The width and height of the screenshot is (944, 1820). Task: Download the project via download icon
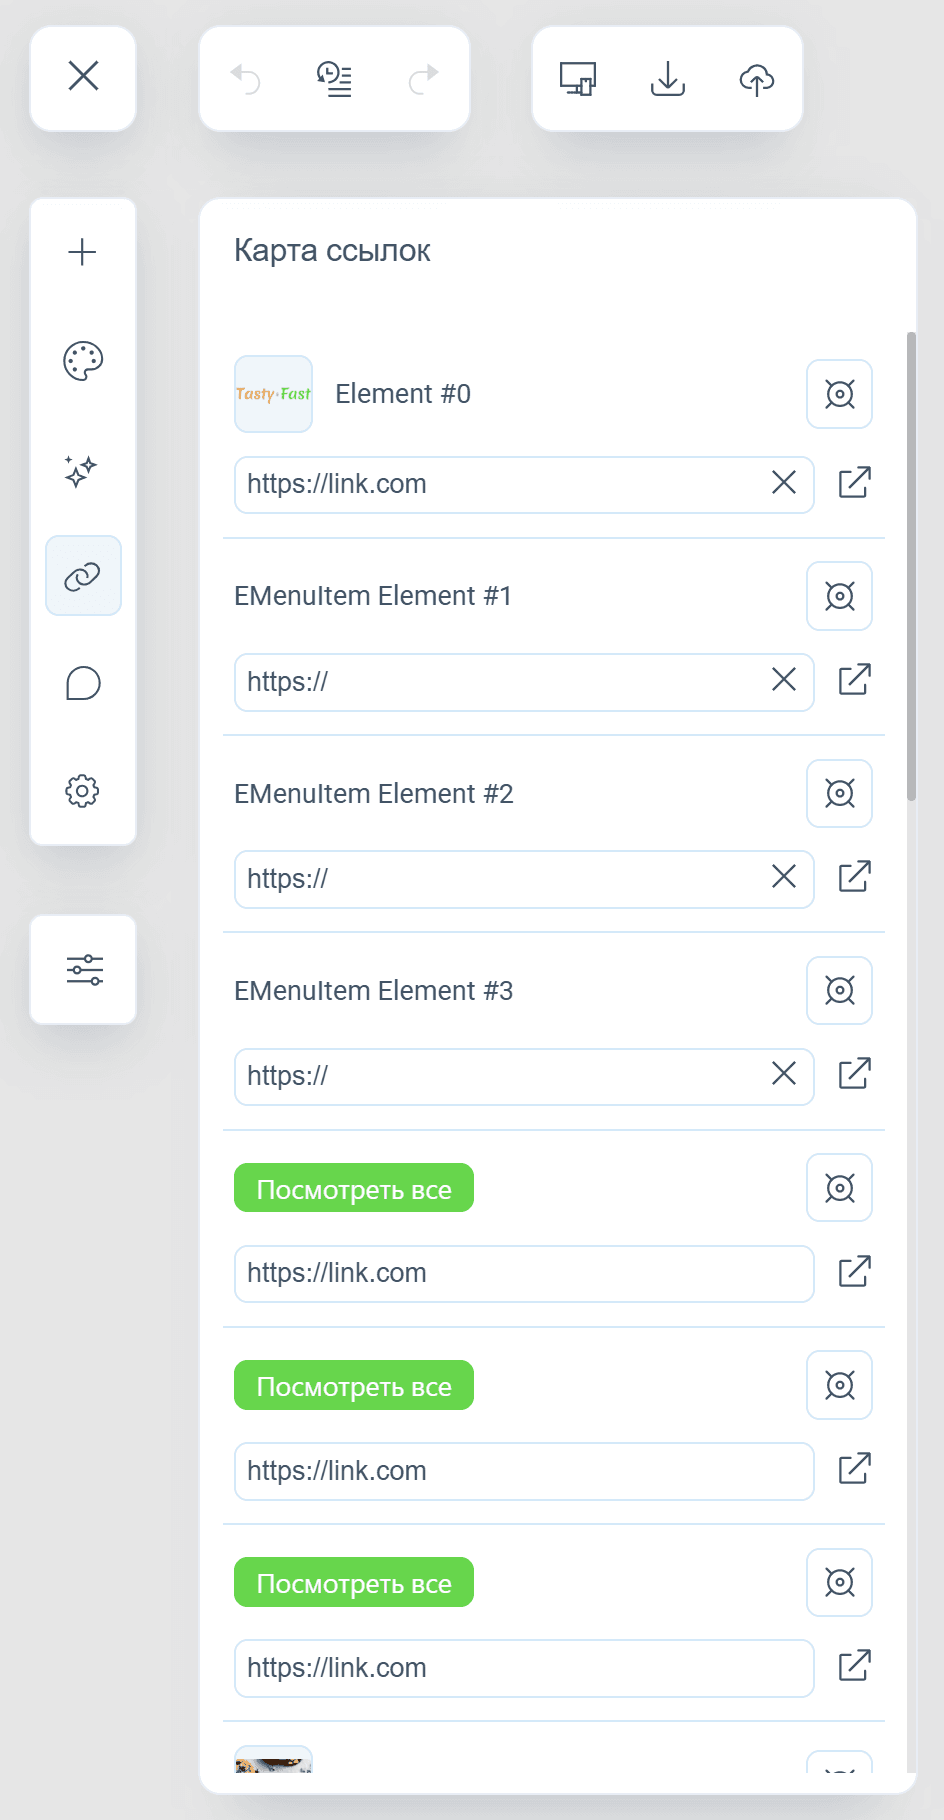(x=667, y=79)
